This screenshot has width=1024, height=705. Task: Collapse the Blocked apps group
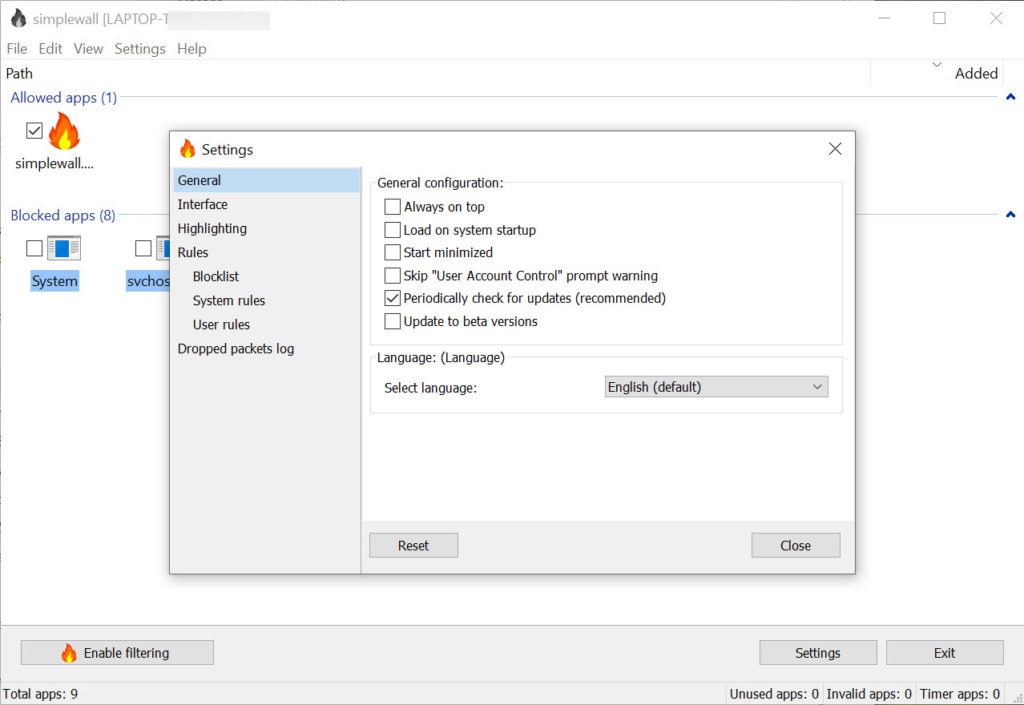(x=1010, y=215)
